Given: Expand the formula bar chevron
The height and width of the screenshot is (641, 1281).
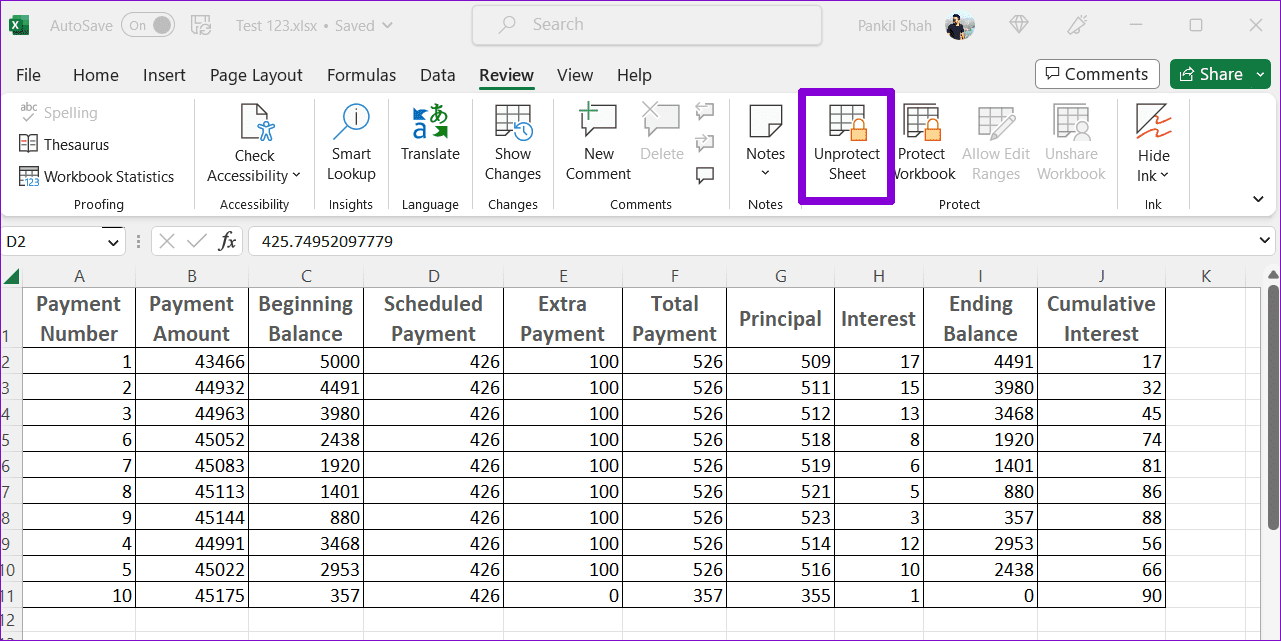Looking at the screenshot, I should click(x=1266, y=241).
